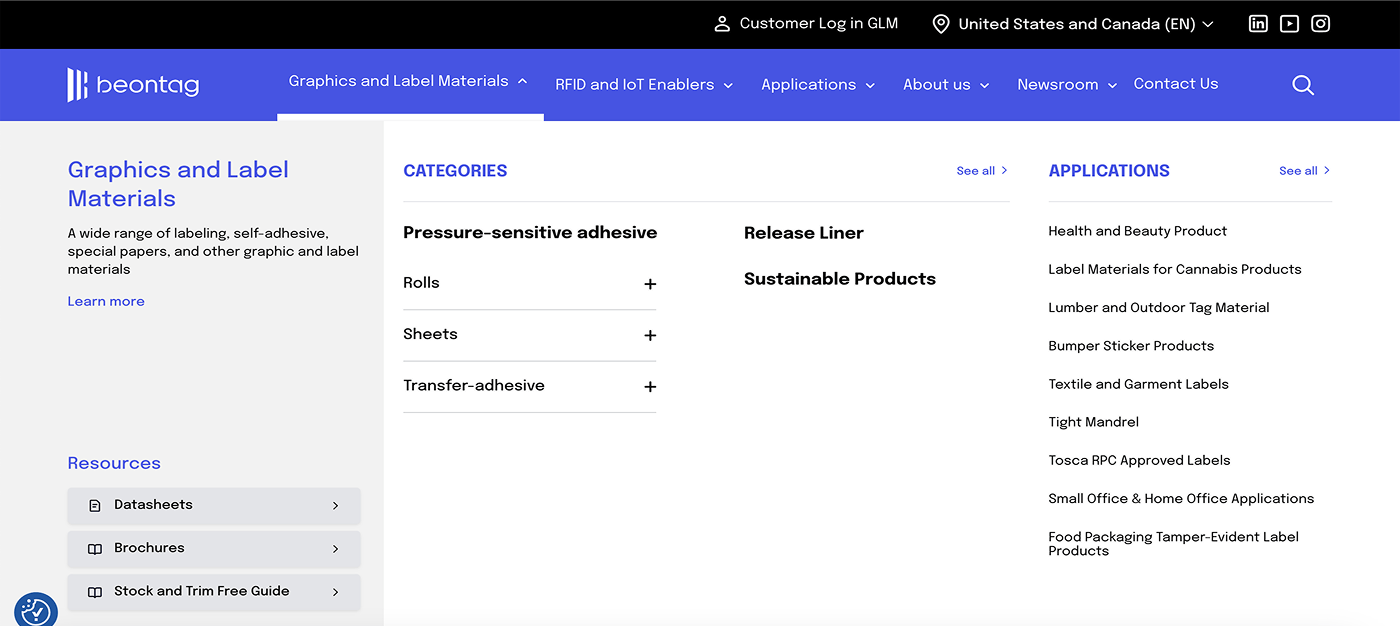Open the Instagram icon
The height and width of the screenshot is (627, 1400).
[1320, 22]
